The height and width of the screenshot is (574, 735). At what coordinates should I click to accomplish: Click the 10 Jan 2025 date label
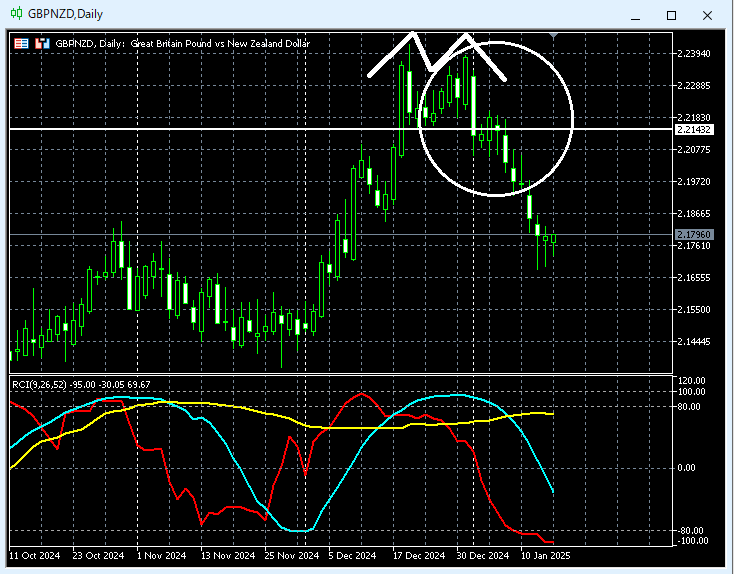click(546, 556)
